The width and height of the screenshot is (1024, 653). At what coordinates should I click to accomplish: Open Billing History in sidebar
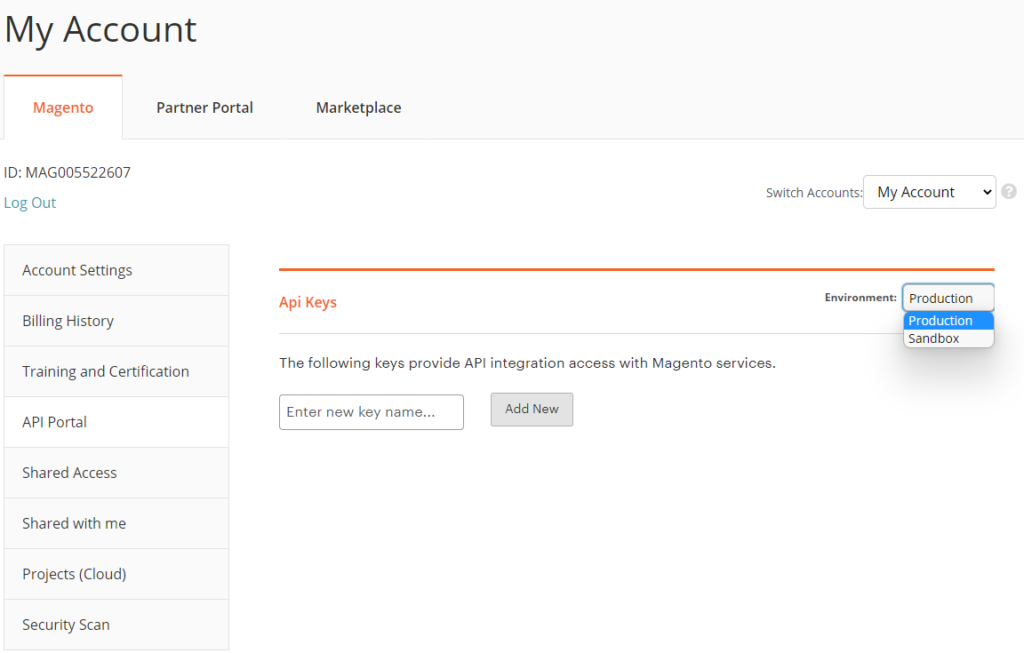pyautogui.click(x=116, y=321)
